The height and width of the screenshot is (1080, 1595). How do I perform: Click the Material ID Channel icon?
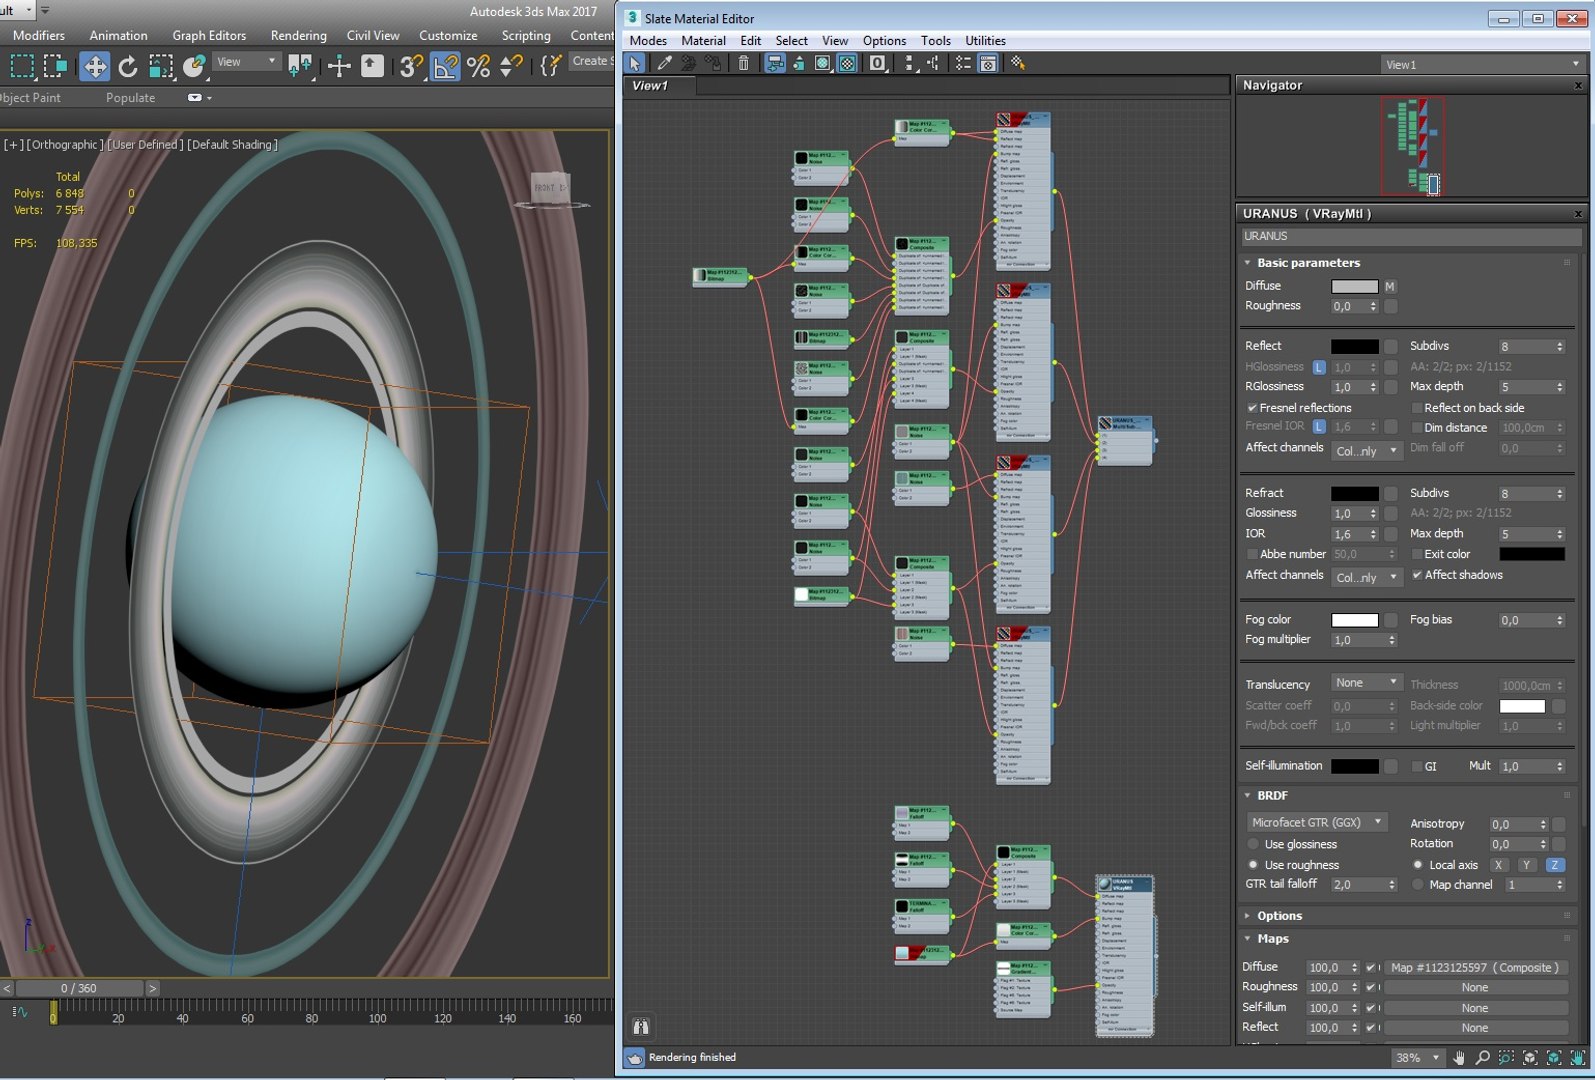pyautogui.click(x=877, y=63)
